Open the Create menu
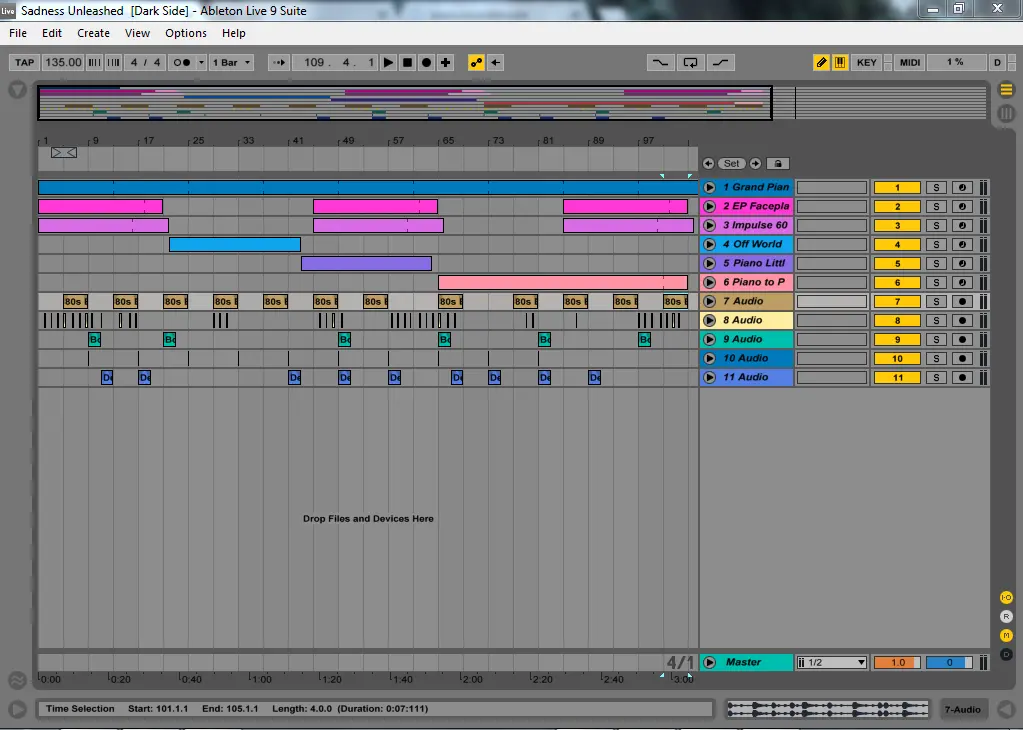This screenshot has width=1023, height=730. pyautogui.click(x=94, y=33)
